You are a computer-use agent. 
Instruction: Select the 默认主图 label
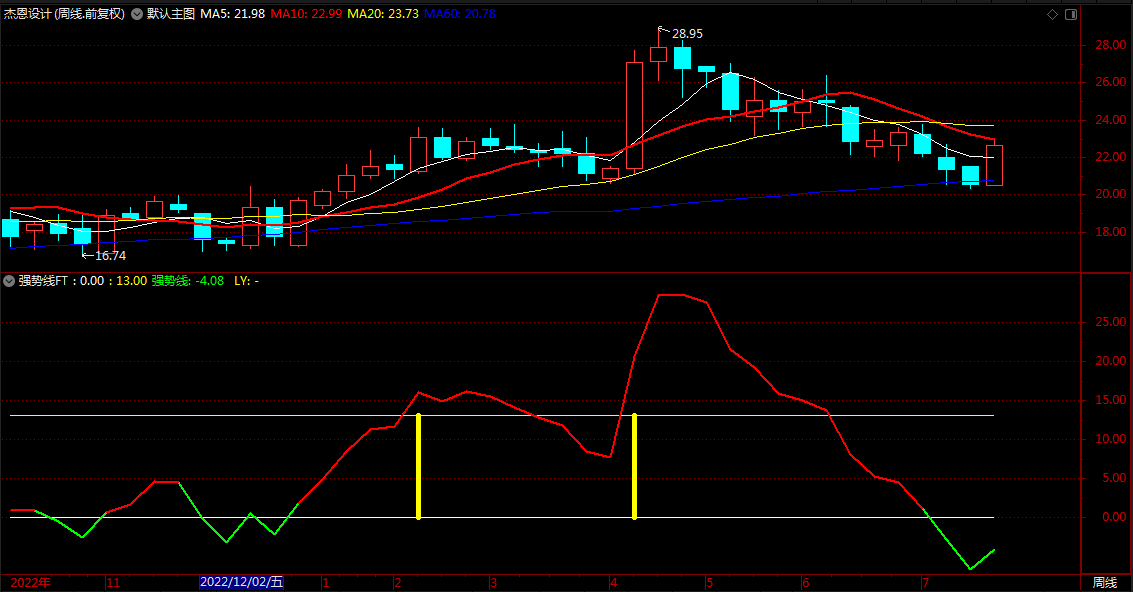point(171,14)
